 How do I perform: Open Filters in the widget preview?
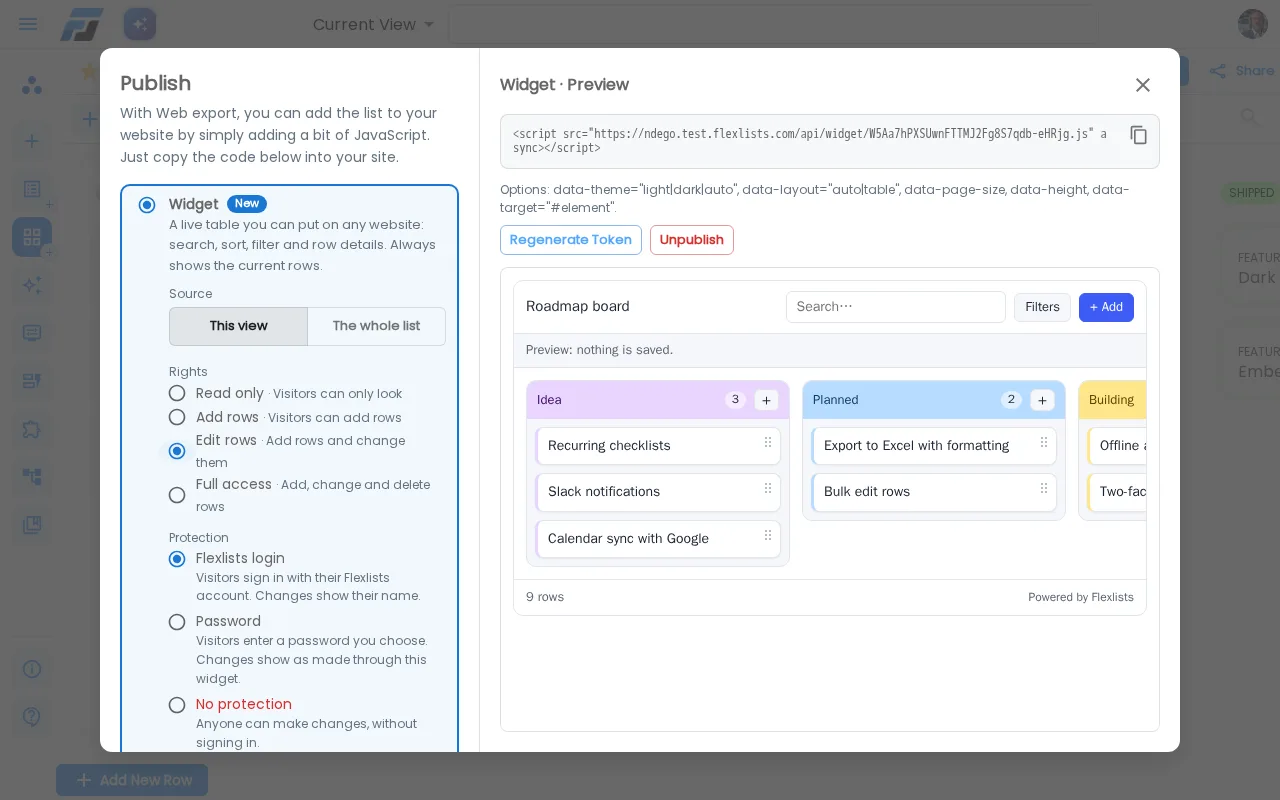tap(1042, 307)
